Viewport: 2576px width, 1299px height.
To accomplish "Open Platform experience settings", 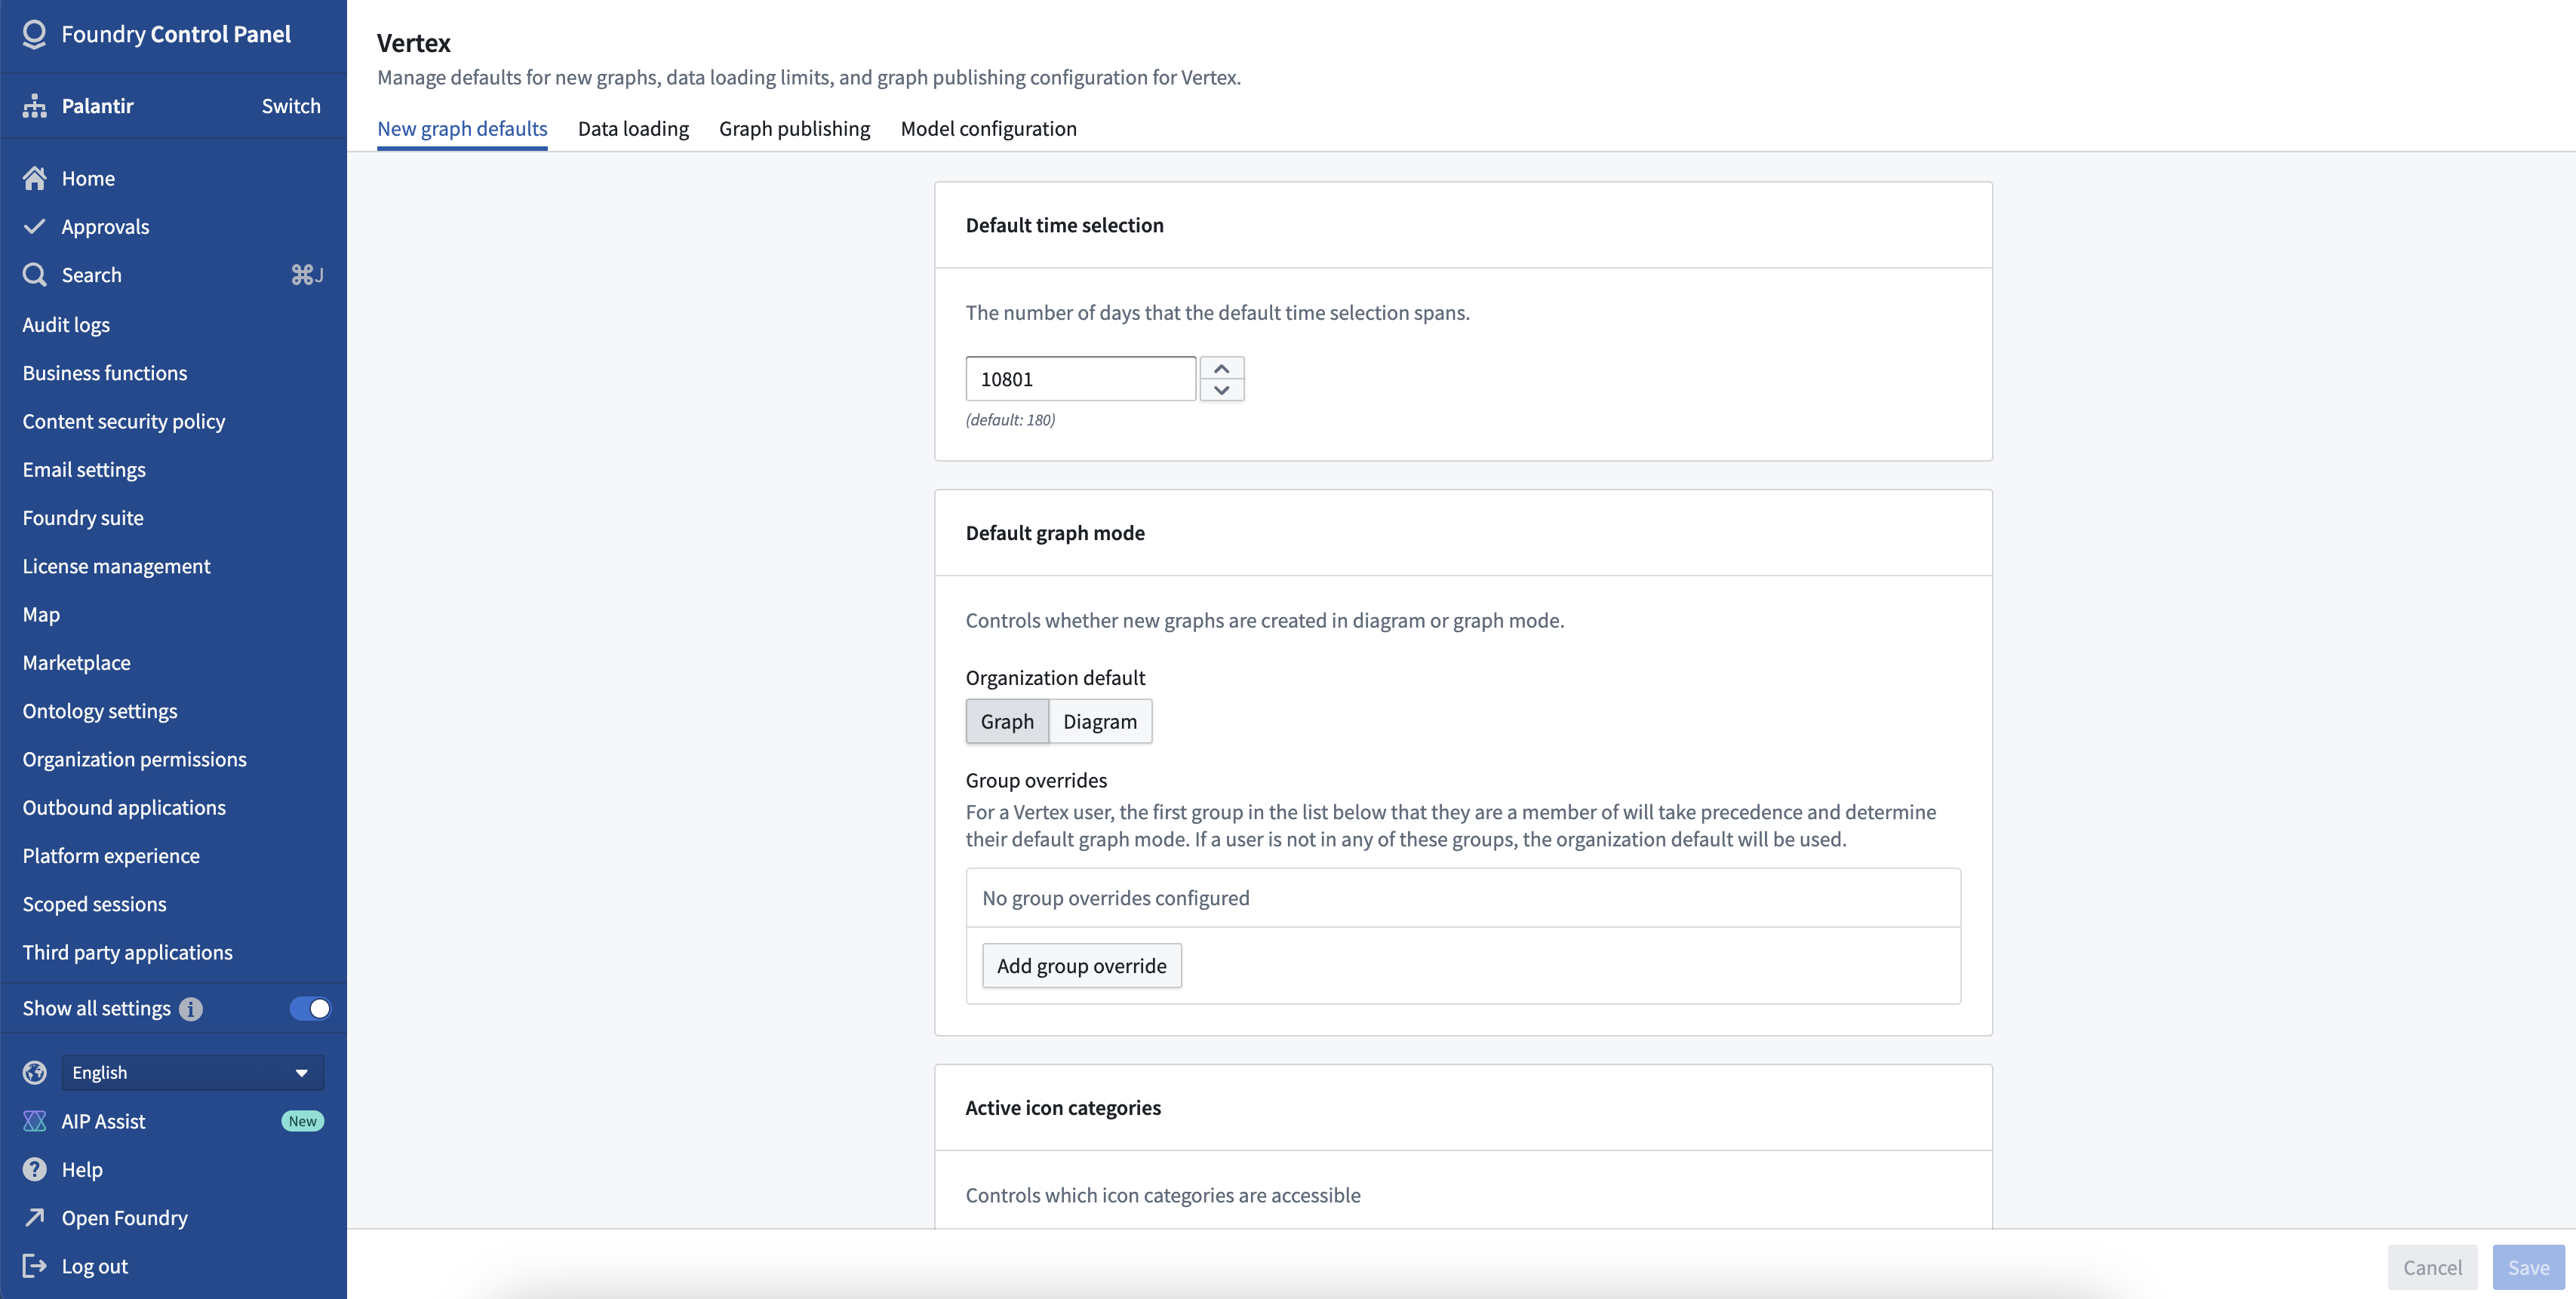I will [111, 855].
